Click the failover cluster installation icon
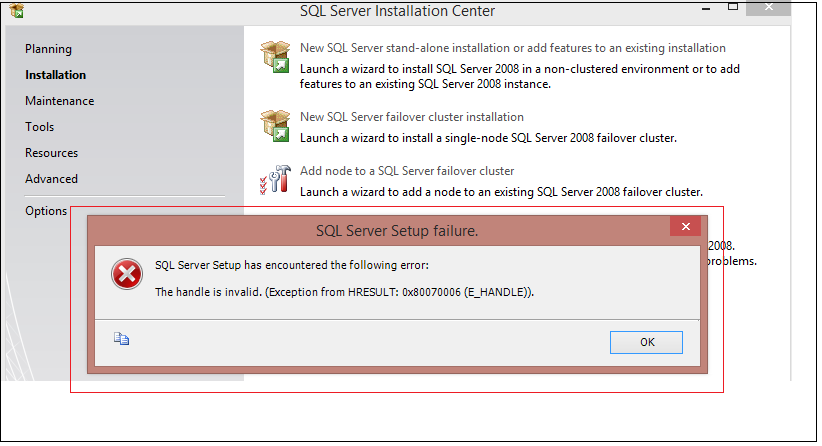Viewport: 822px width, 446px height. (x=274, y=125)
